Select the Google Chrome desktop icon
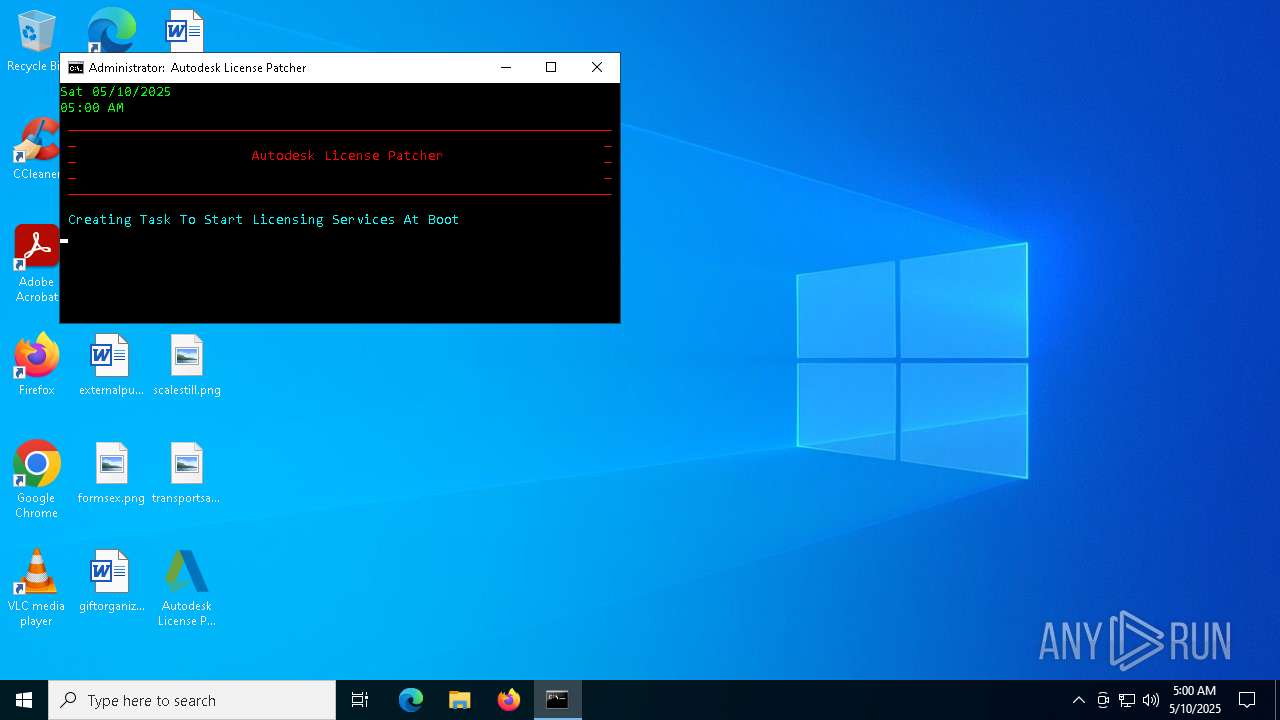This screenshot has height=720, width=1280. (36, 480)
